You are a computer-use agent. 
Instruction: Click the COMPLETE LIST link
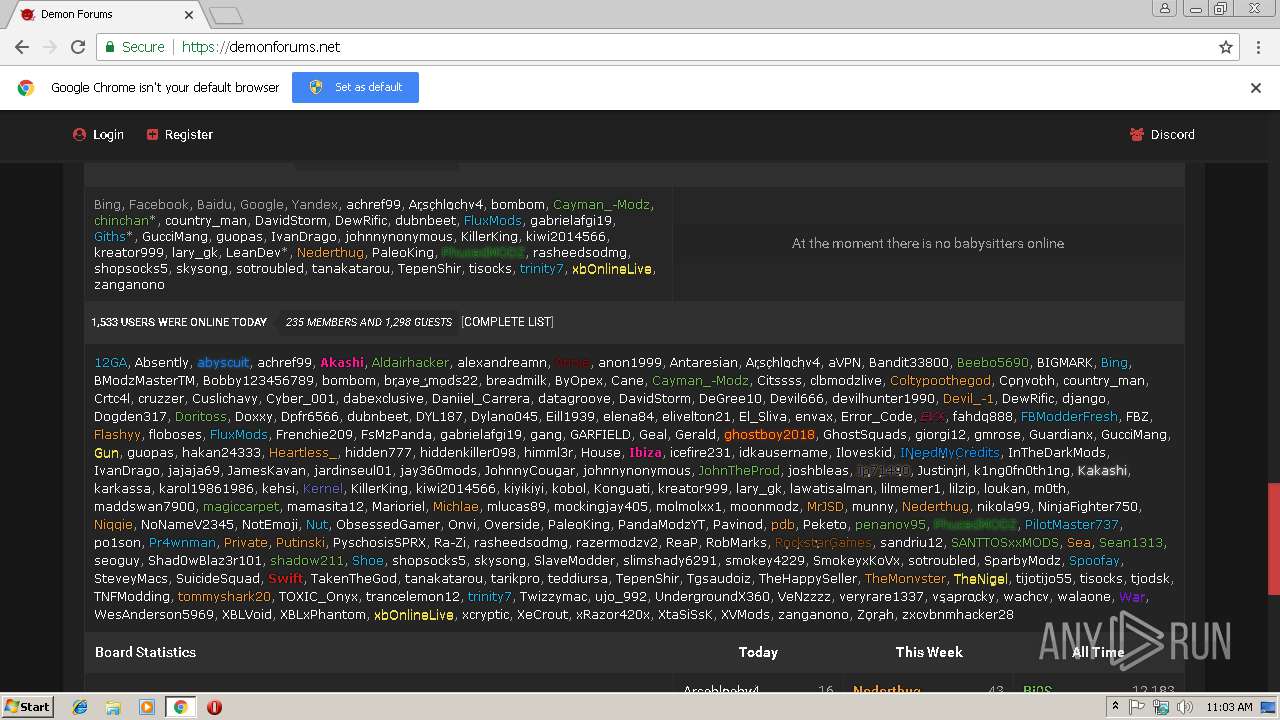tap(507, 322)
